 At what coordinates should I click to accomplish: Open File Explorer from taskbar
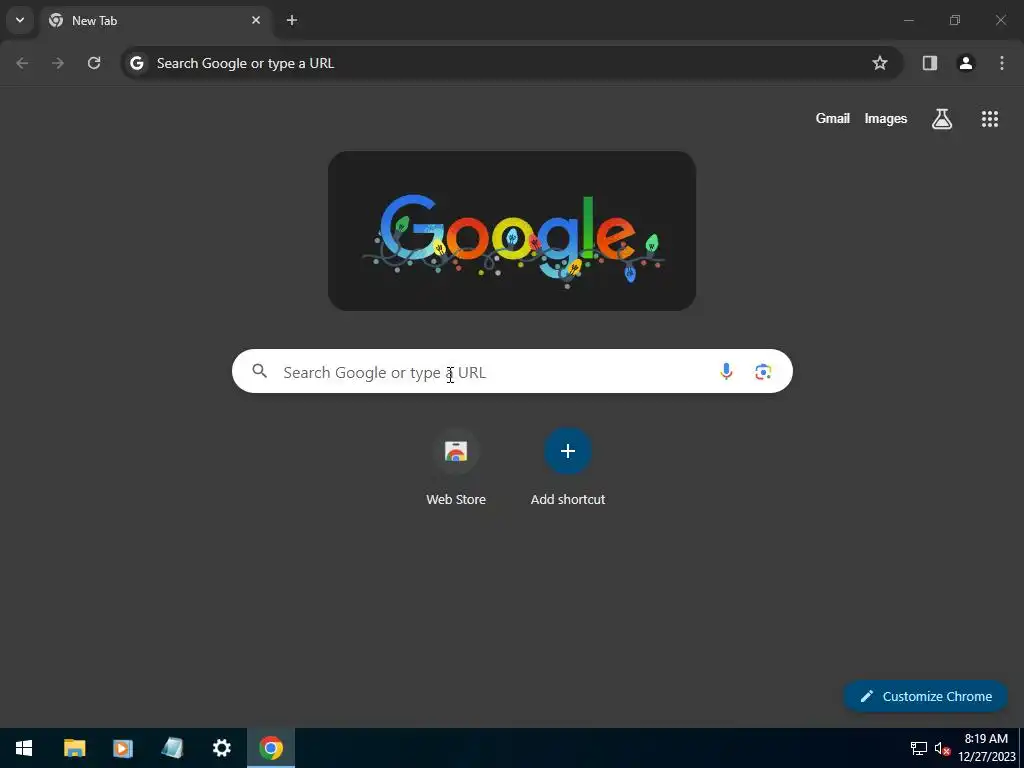74,748
